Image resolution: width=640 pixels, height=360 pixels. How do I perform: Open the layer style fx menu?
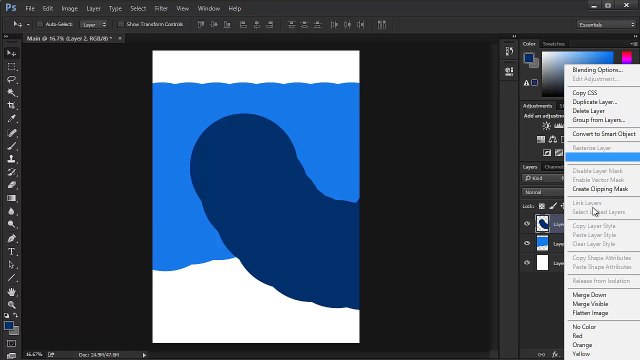(555, 354)
